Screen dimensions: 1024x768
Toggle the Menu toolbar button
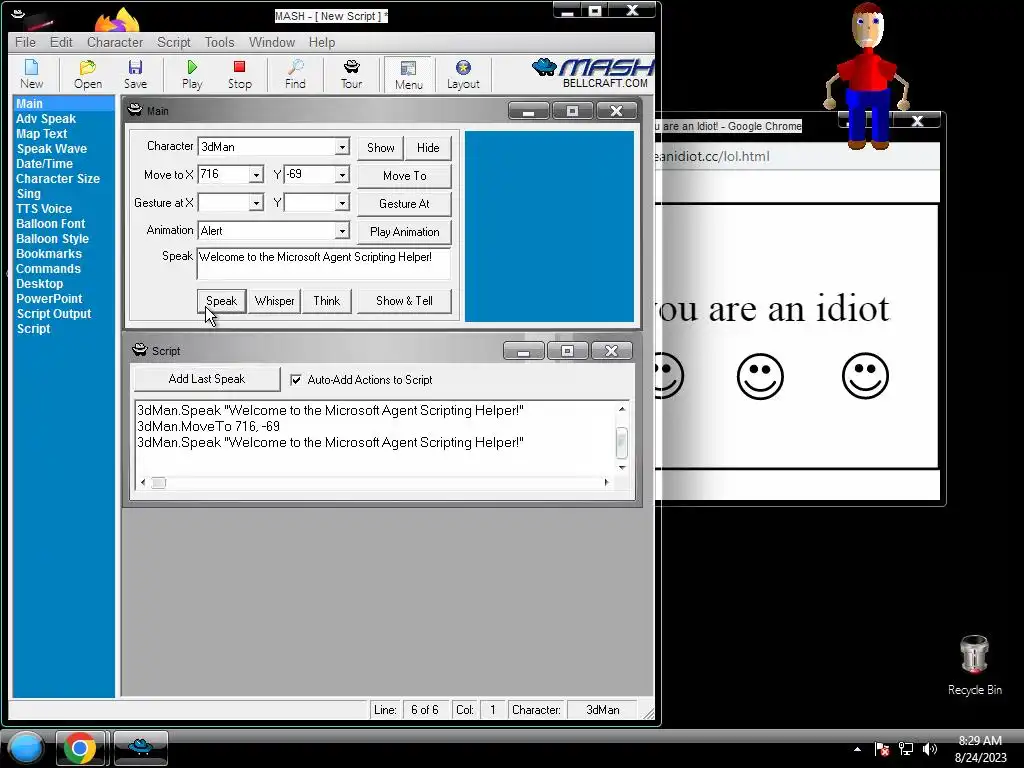pos(409,74)
